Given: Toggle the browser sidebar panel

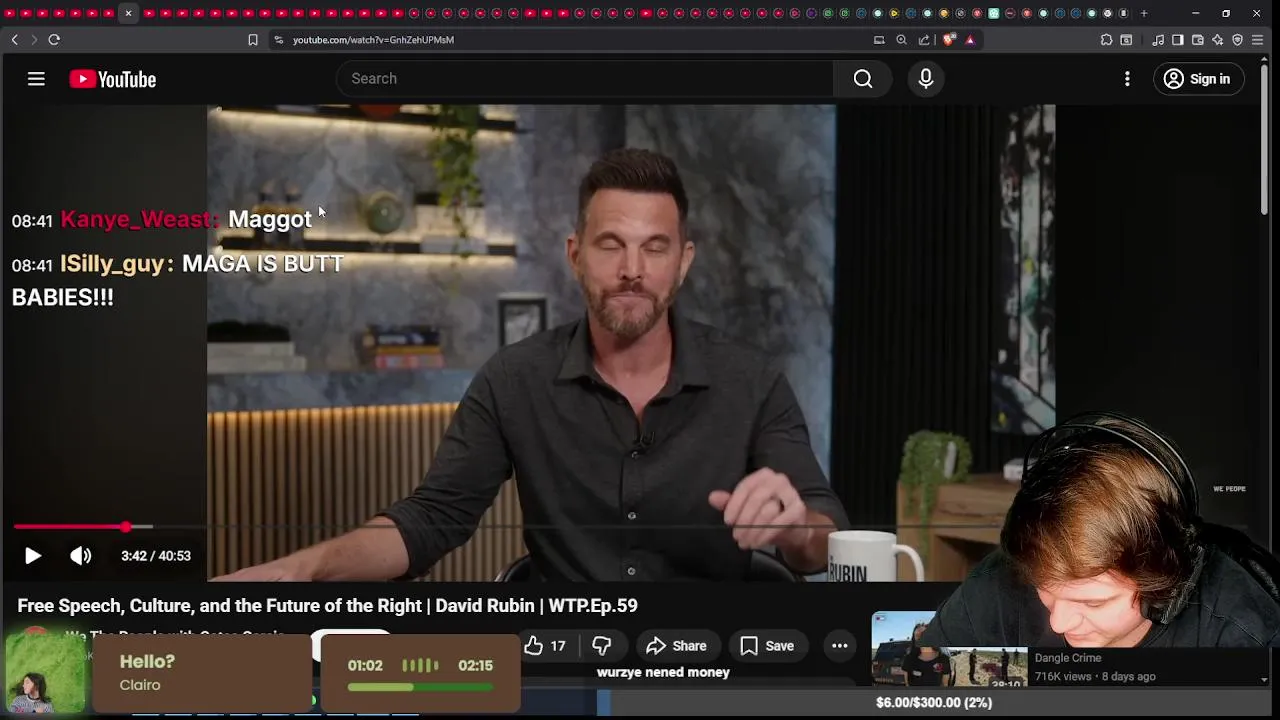Looking at the screenshot, I should [1178, 40].
